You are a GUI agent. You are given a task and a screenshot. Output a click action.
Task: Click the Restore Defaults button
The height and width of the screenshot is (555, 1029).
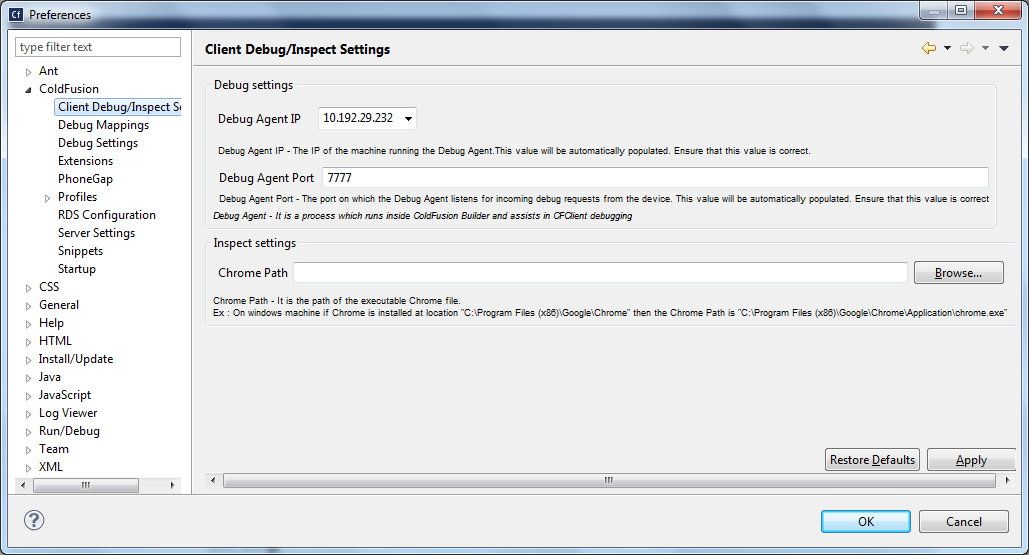(x=872, y=460)
